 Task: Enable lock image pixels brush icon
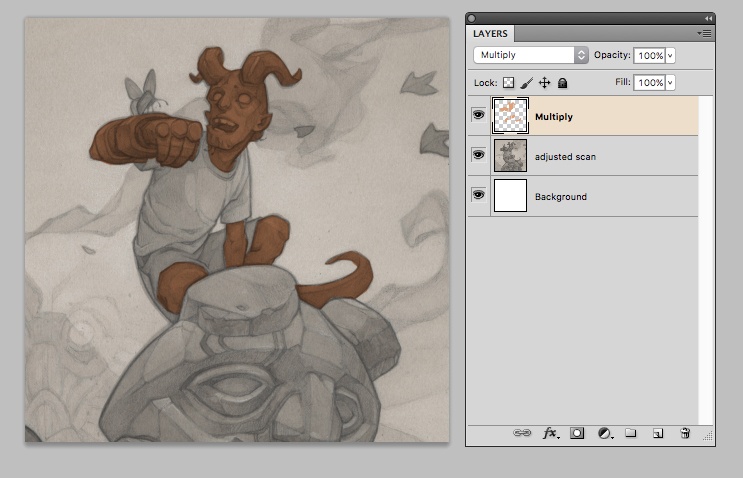[x=526, y=83]
